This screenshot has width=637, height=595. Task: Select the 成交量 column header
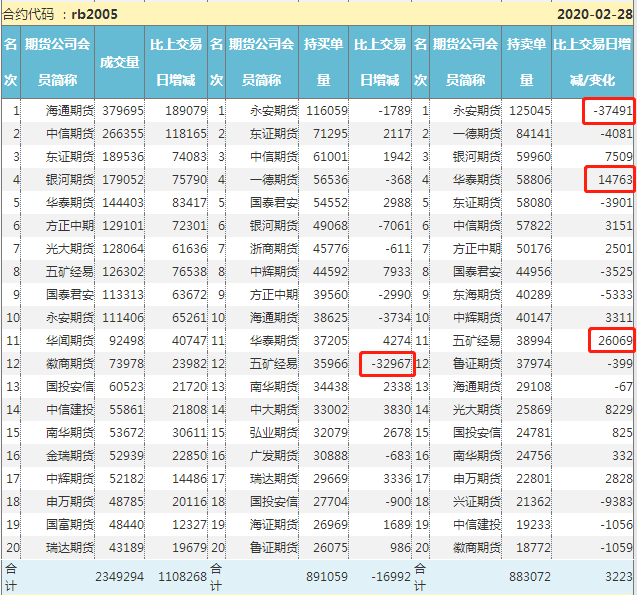[x=119, y=62]
